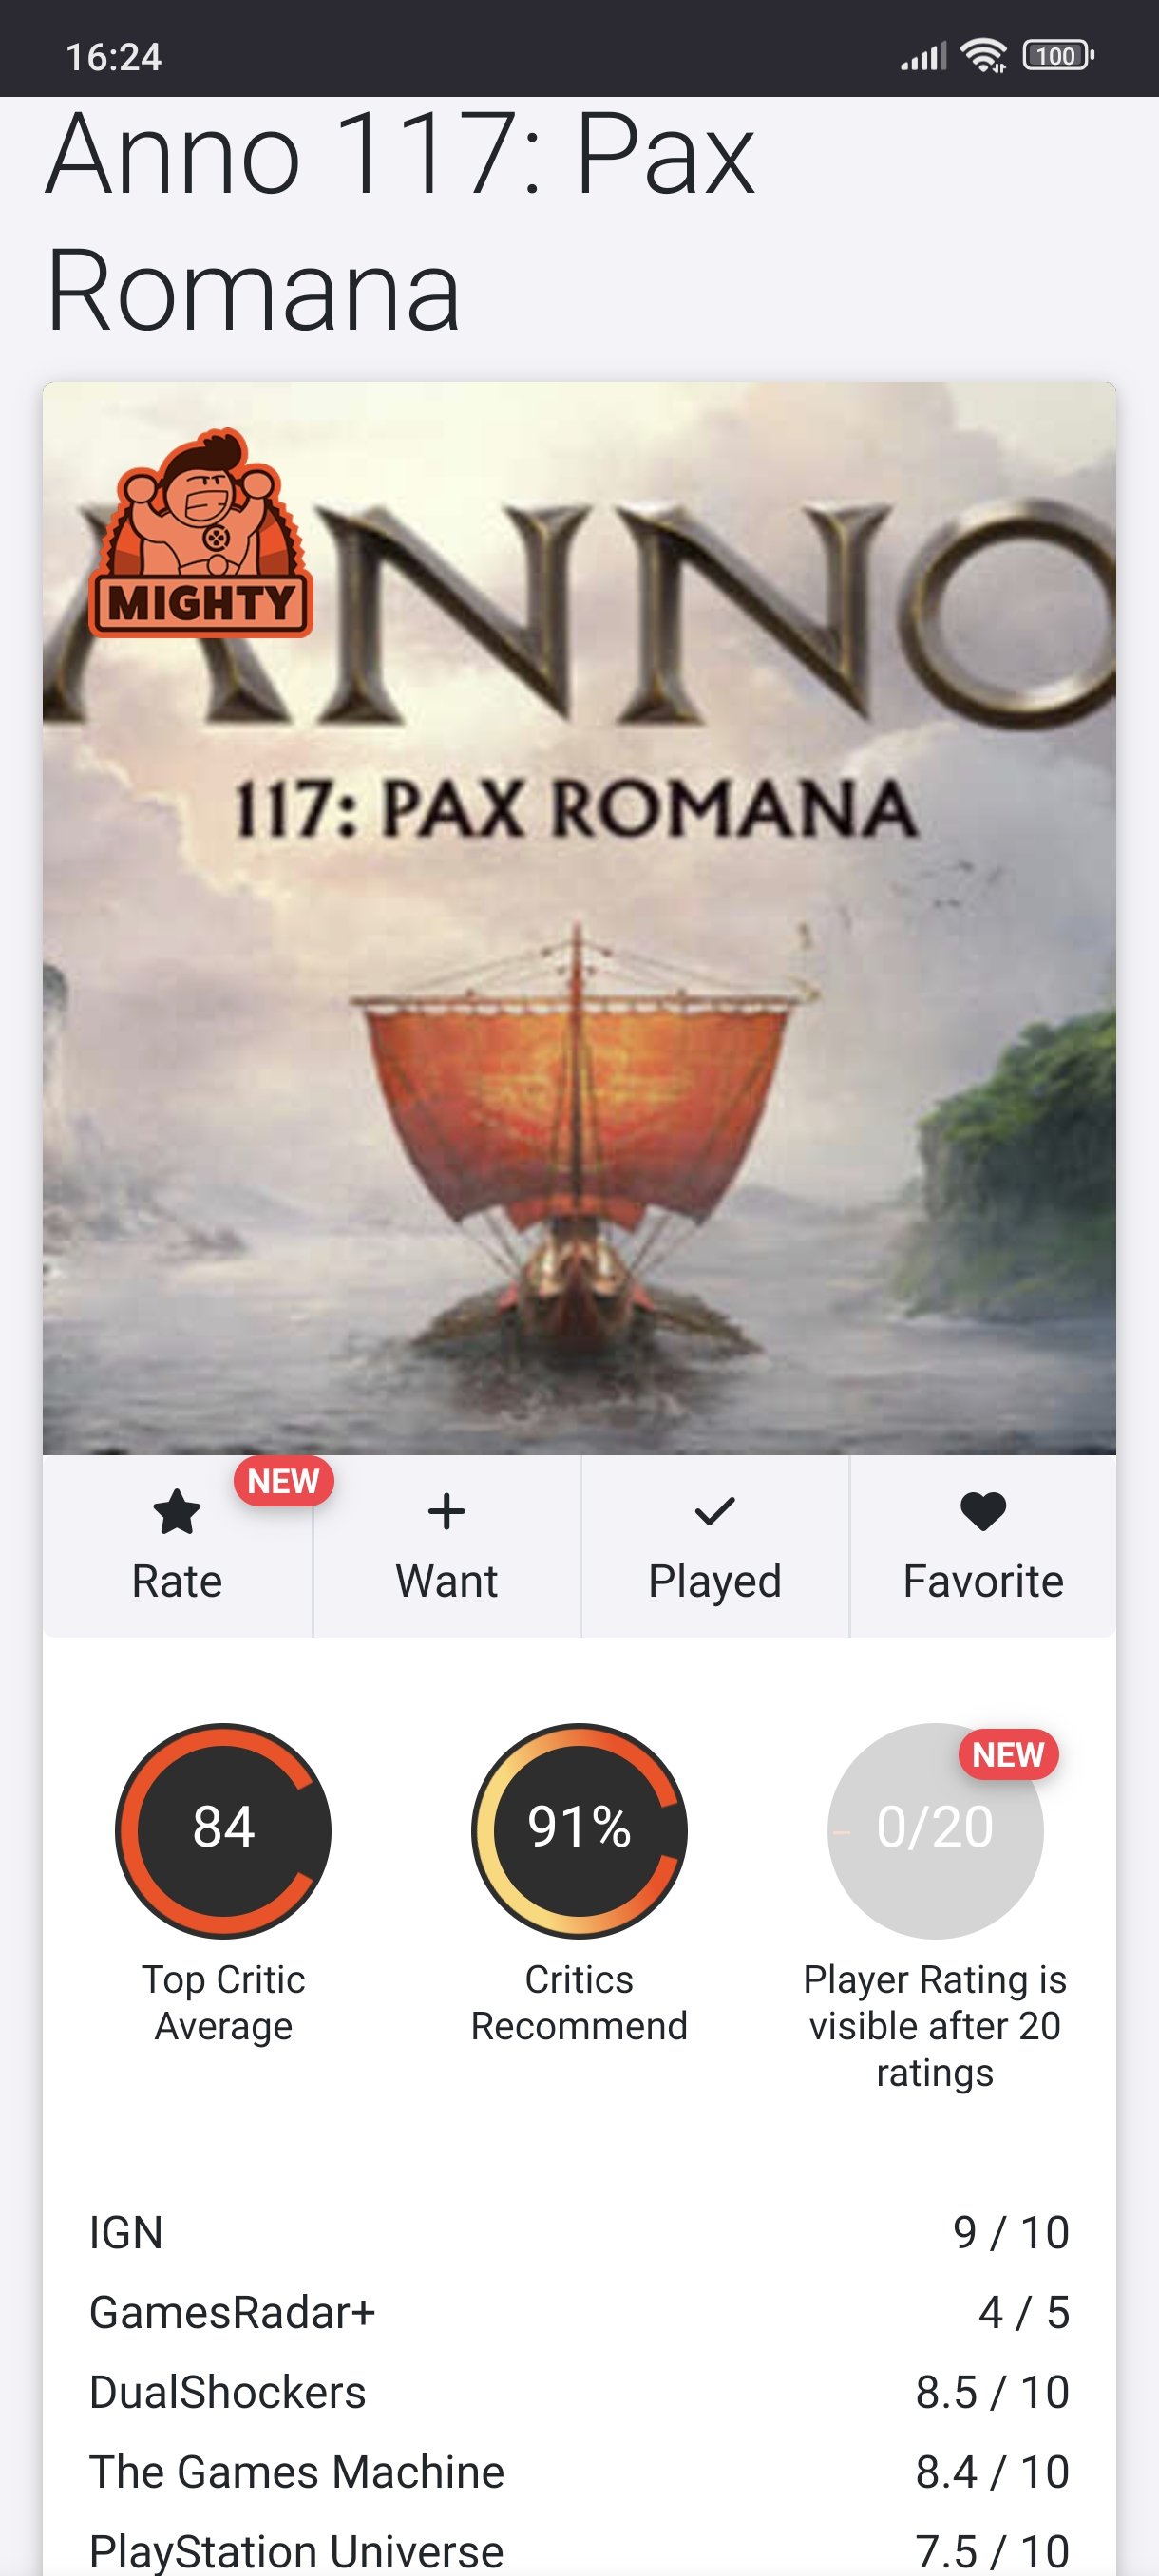The width and height of the screenshot is (1159, 2576).
Task: Open The Games Machine review
Action: [x=579, y=2471]
